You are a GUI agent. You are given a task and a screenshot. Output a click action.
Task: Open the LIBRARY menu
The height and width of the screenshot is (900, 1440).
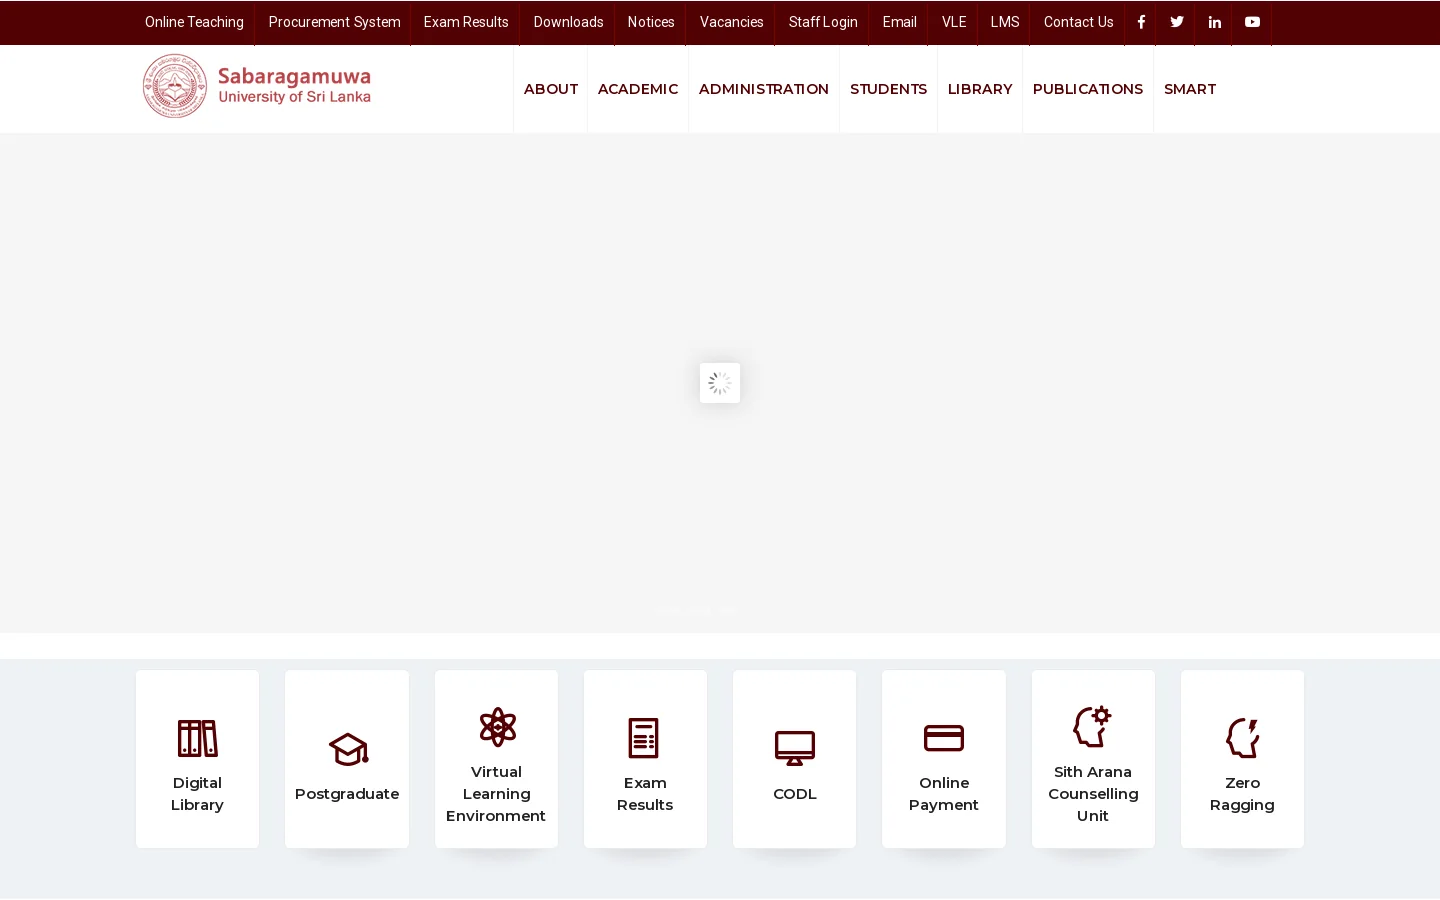(x=980, y=89)
